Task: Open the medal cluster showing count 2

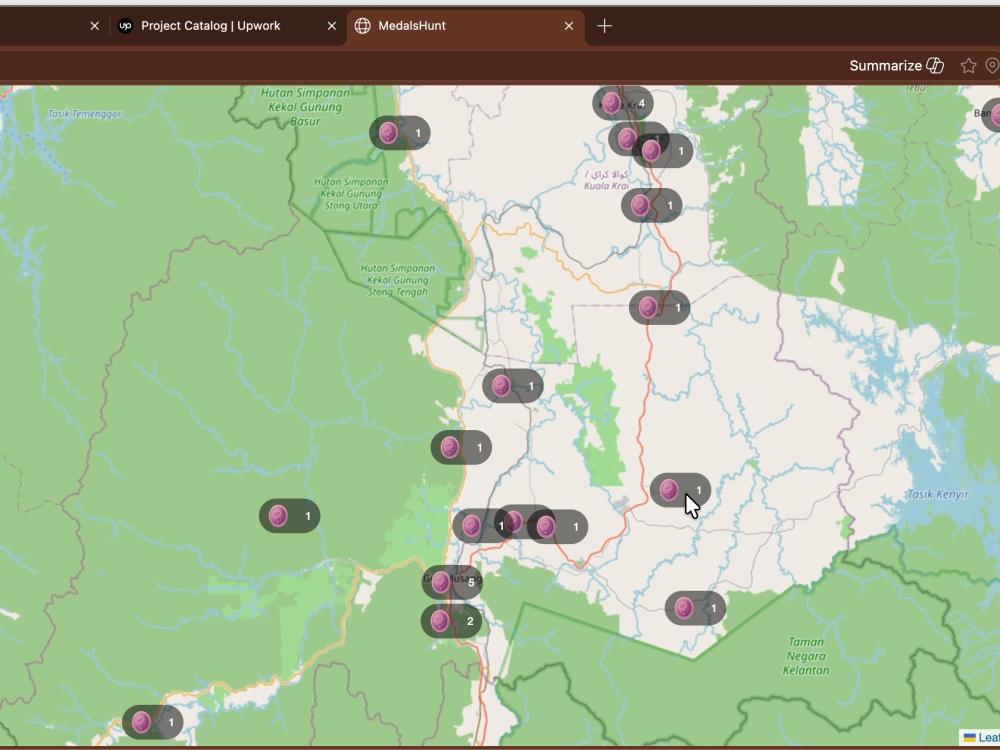Action: (x=452, y=621)
